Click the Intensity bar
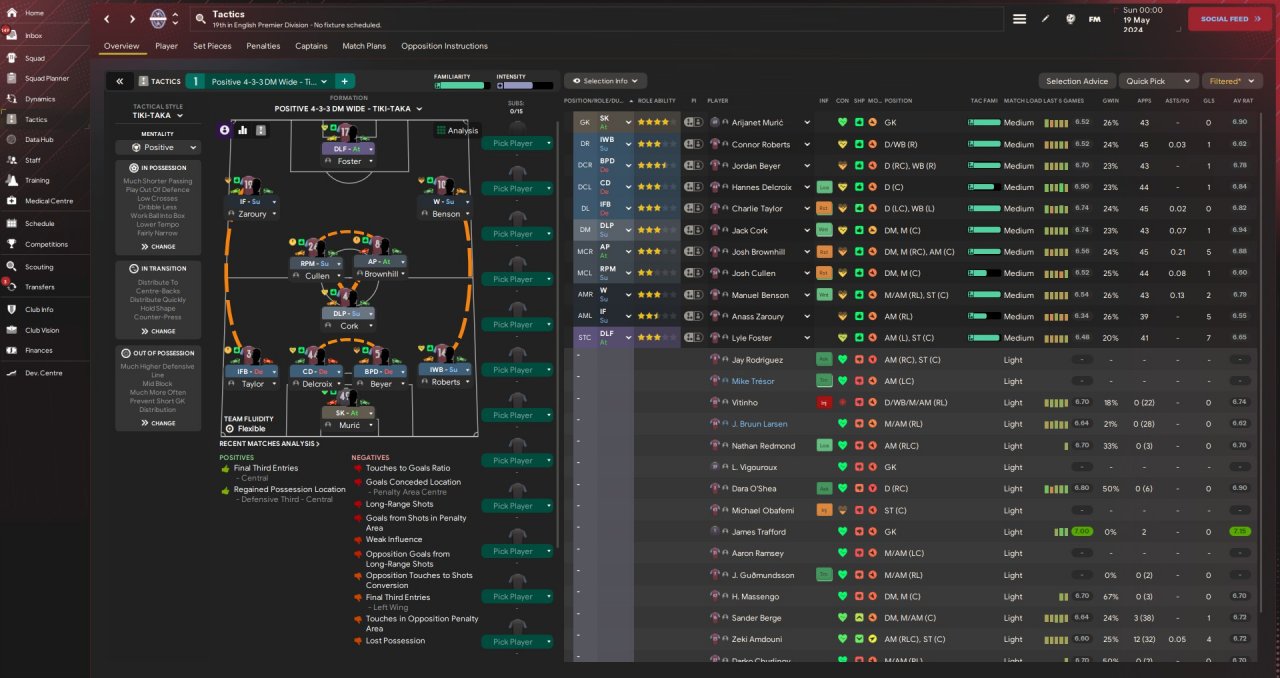 (524, 86)
